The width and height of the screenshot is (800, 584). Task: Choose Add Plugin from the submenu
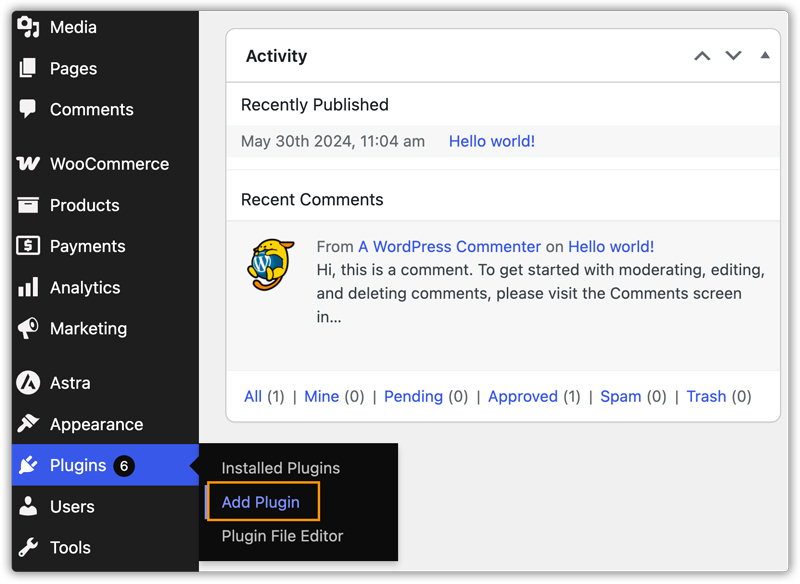(261, 502)
